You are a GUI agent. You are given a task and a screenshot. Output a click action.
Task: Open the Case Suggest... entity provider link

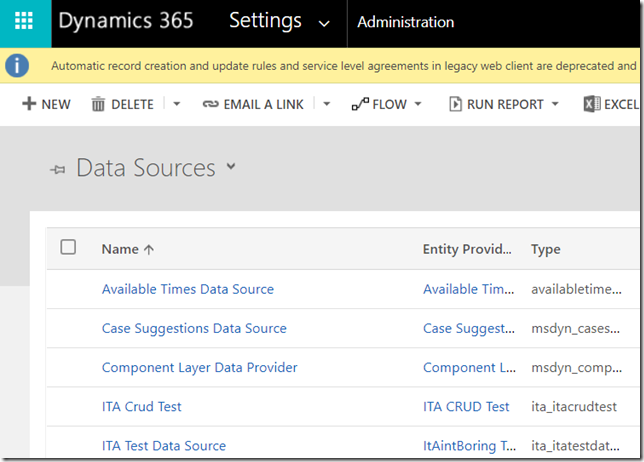(469, 329)
